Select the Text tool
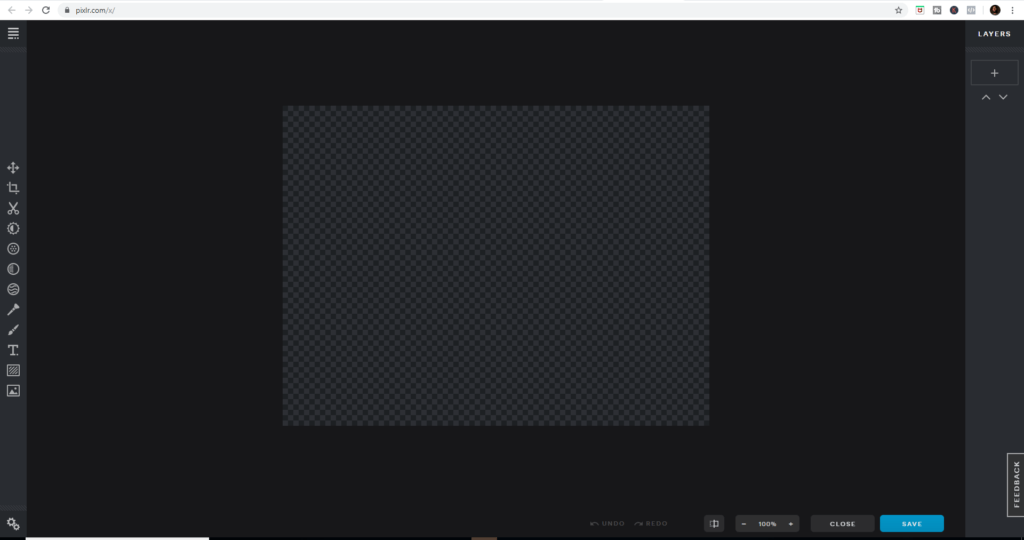The image size is (1024, 540). [x=13, y=350]
